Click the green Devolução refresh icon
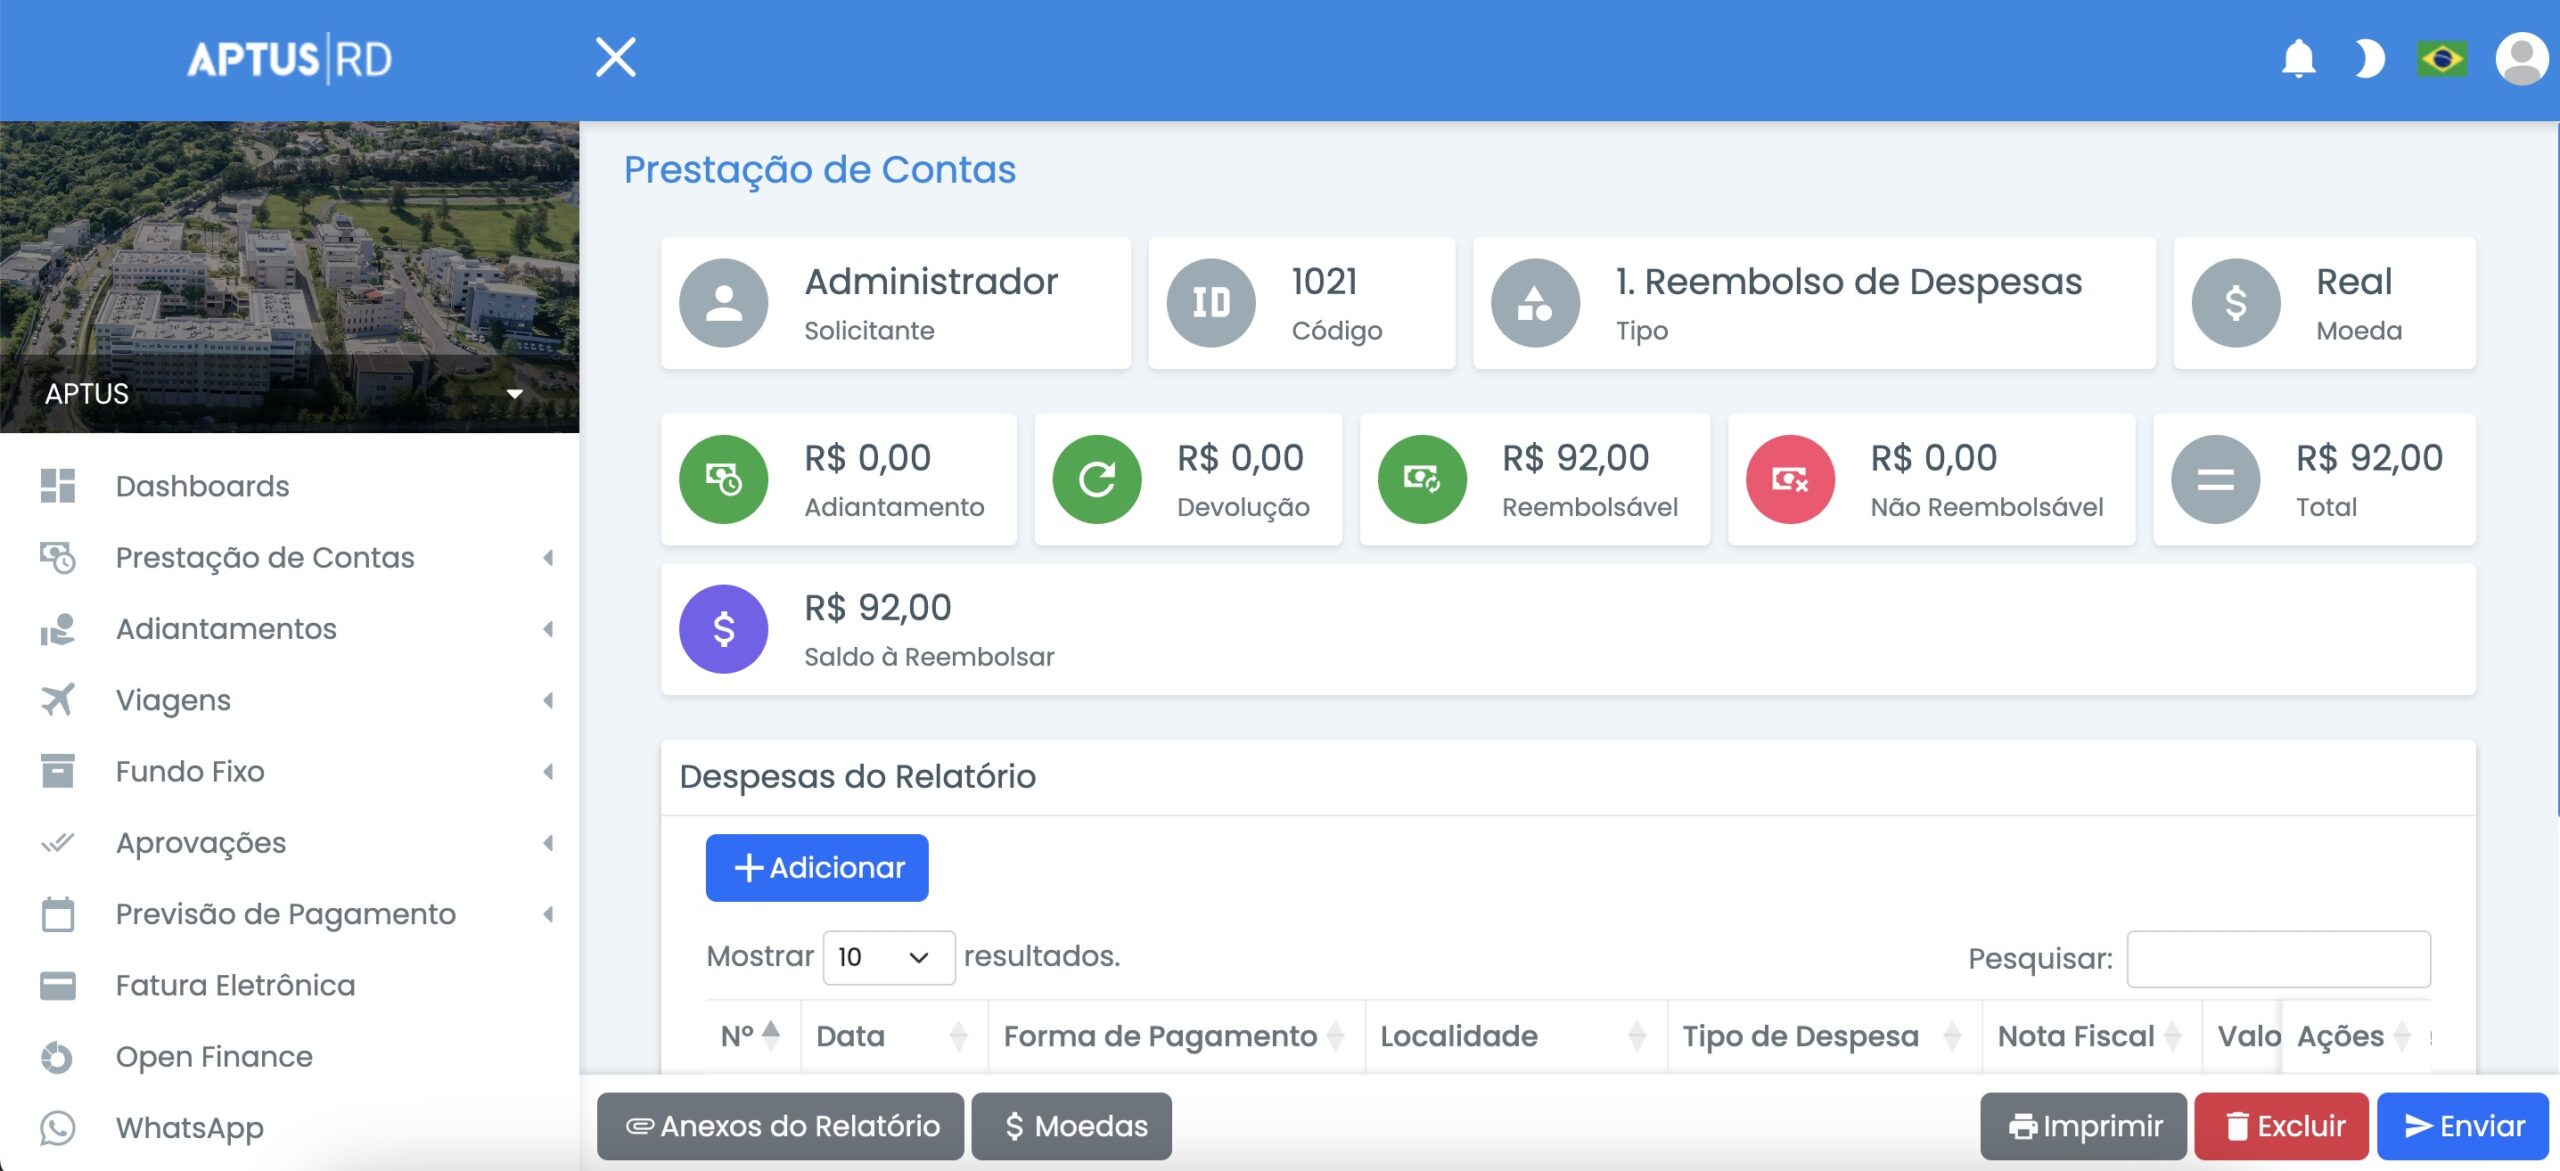The width and height of the screenshot is (2560, 1171). pos(1096,480)
